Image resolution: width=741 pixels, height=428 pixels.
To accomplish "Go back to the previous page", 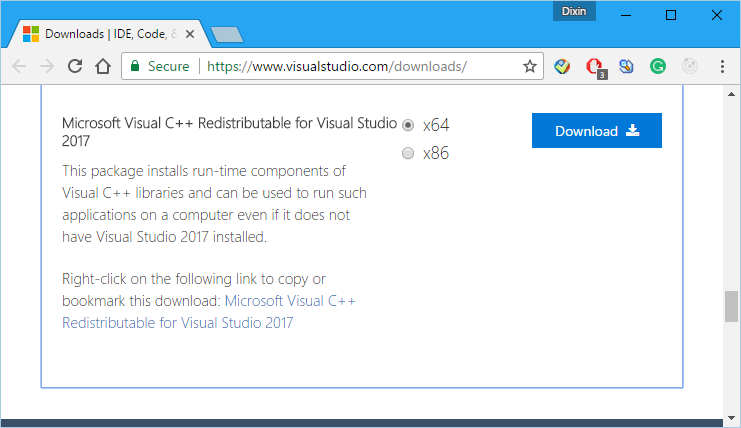I will click(x=19, y=66).
